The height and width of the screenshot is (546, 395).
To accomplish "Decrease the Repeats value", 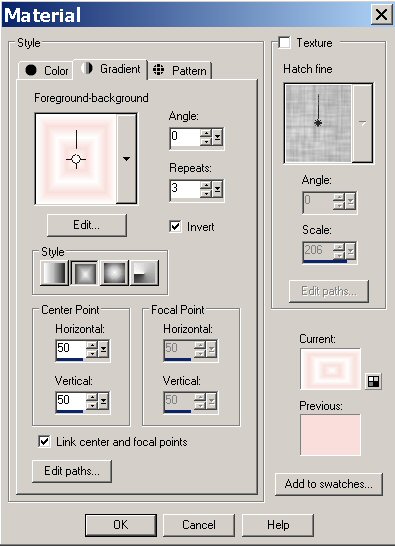I will pyautogui.click(x=206, y=194).
